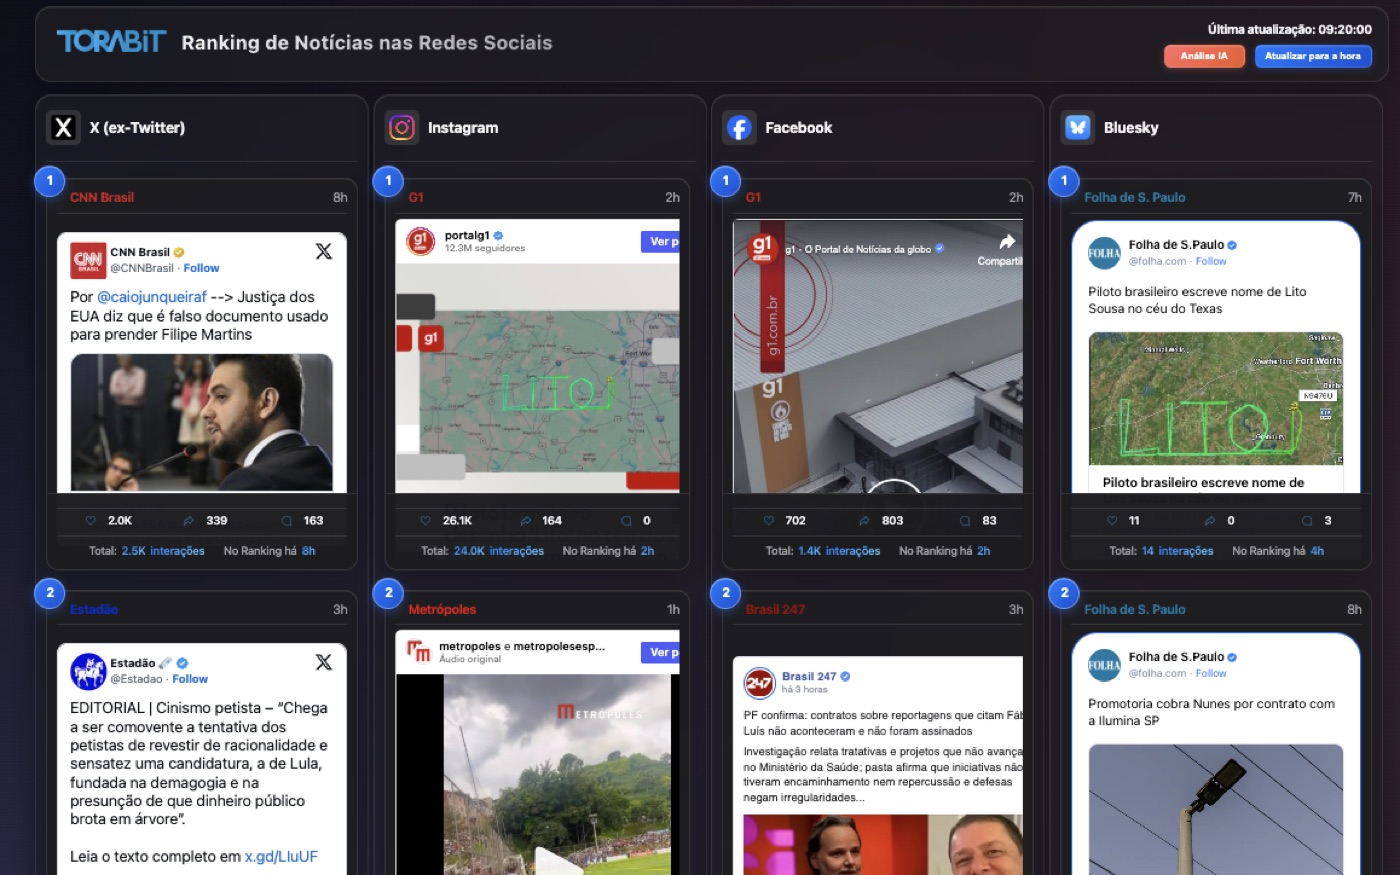Click the heart icon next to 11
The image size is (1400, 875).
pyautogui.click(x=1112, y=521)
